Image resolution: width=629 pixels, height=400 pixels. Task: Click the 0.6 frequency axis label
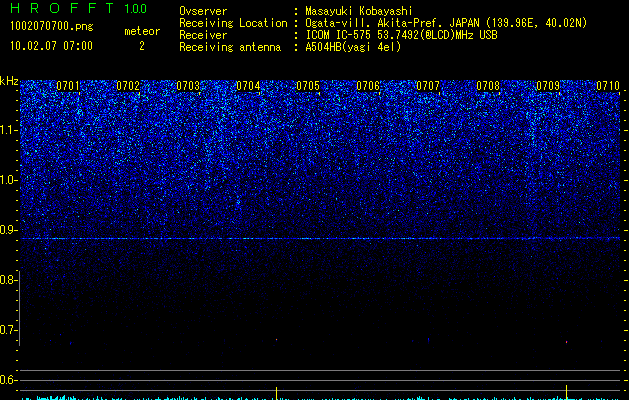pyautogui.click(x=7, y=380)
